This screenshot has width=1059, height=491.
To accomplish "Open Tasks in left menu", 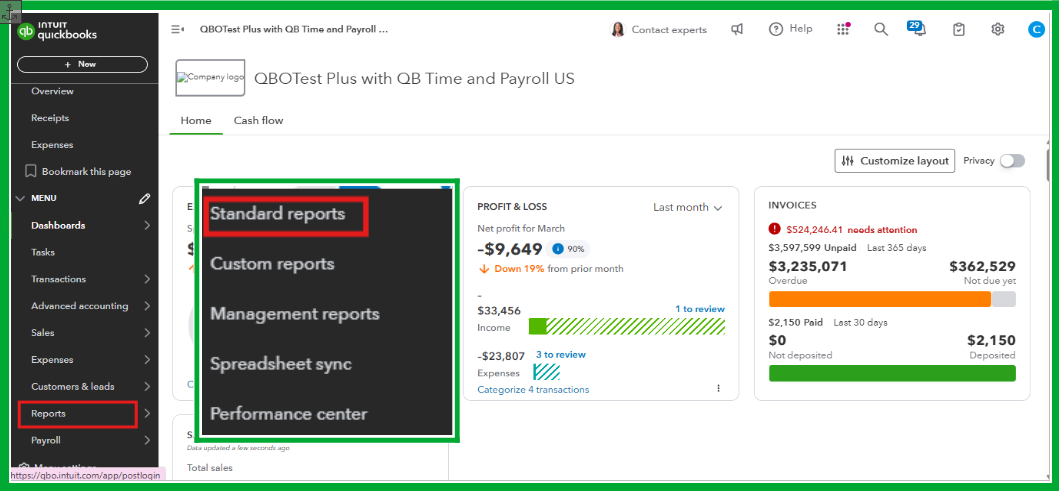I will pos(43,253).
